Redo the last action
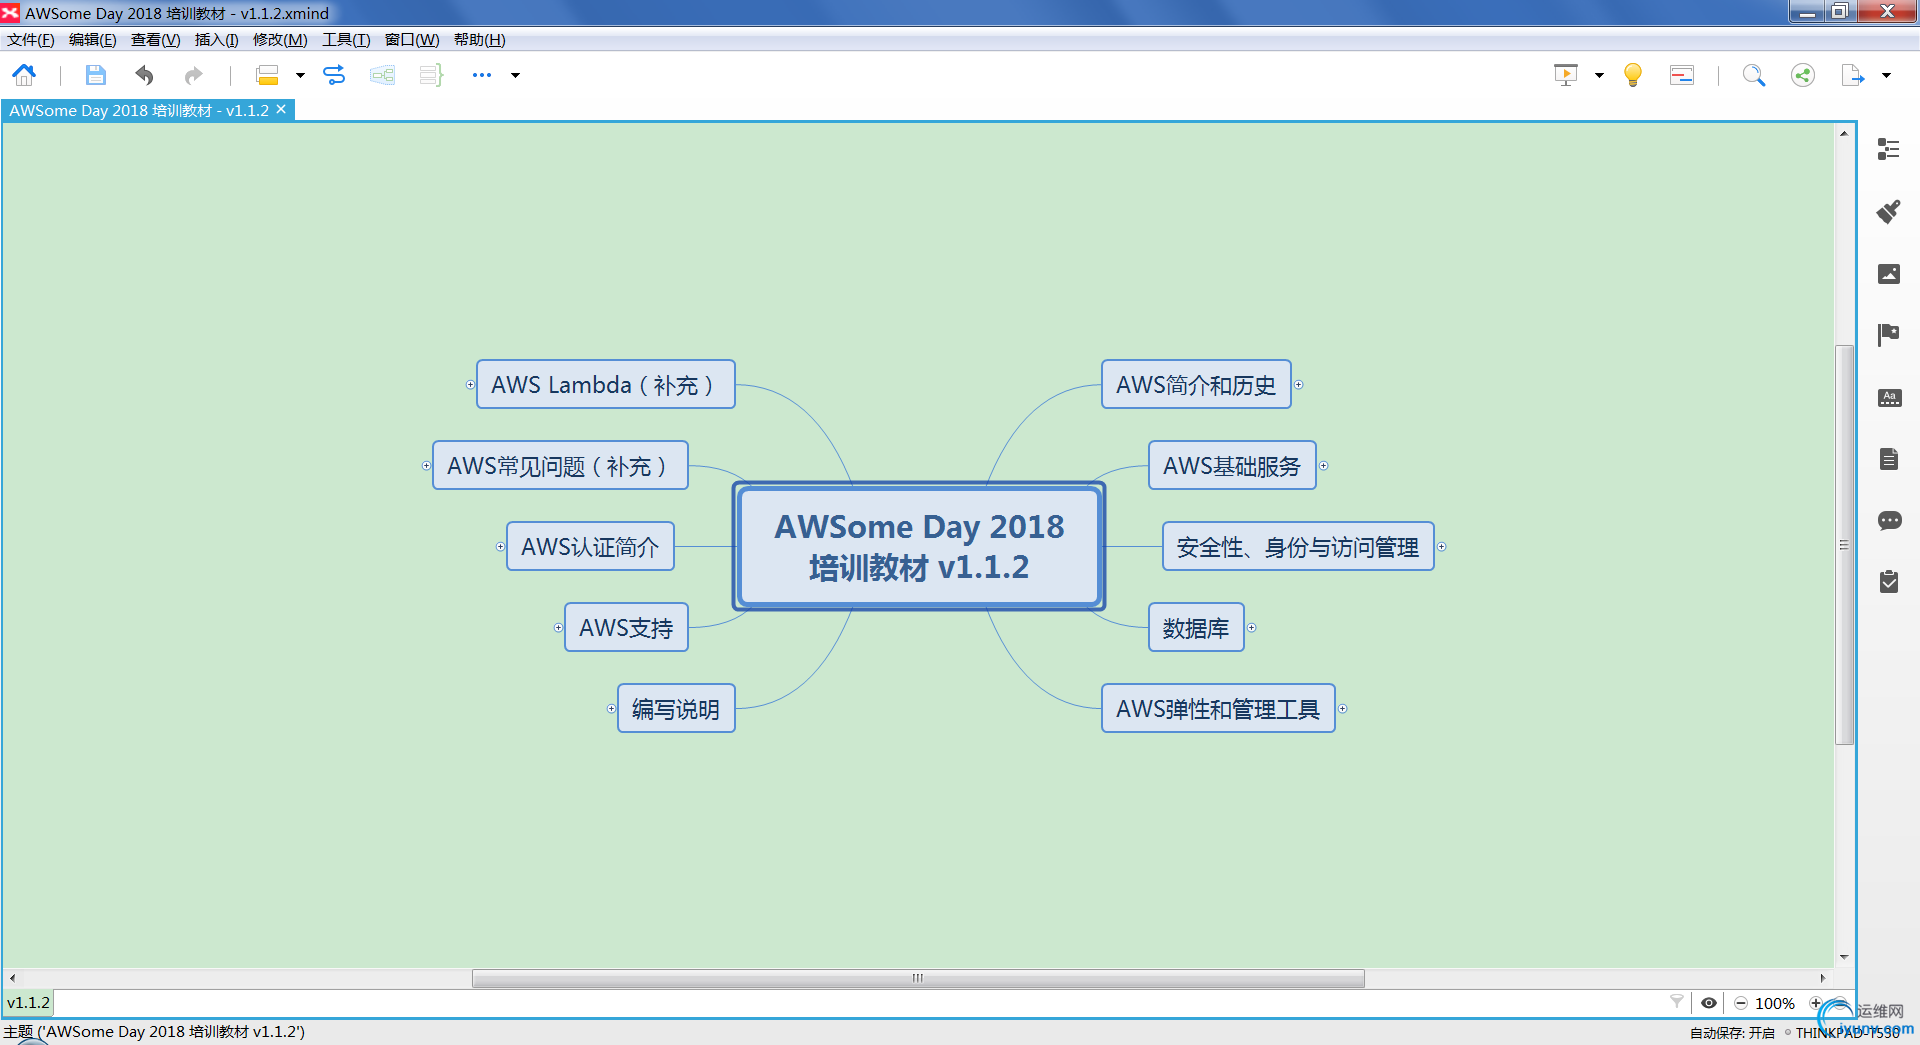Viewport: 1920px width, 1045px height. [193, 75]
